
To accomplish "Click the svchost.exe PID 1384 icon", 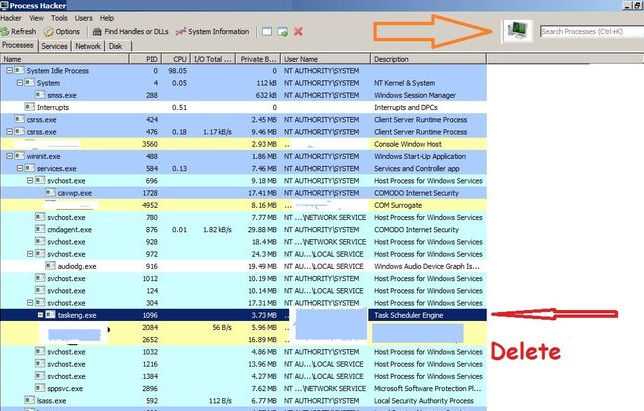I will coord(40,376).
